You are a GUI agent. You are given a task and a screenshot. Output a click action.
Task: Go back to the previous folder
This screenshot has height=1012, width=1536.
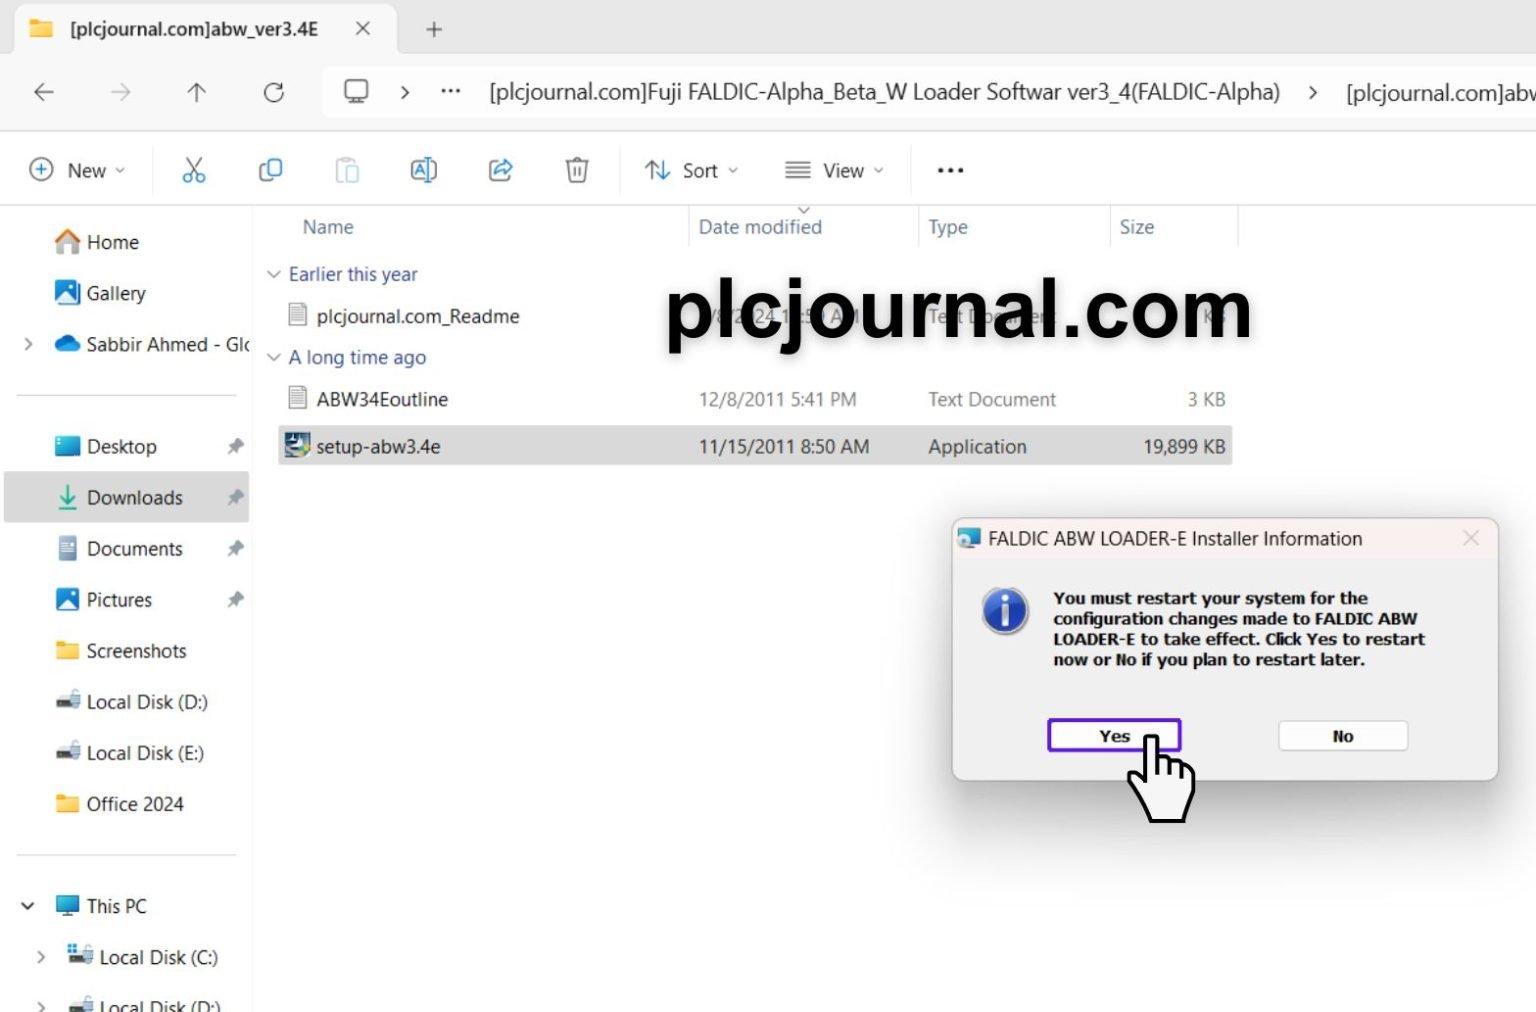44,92
